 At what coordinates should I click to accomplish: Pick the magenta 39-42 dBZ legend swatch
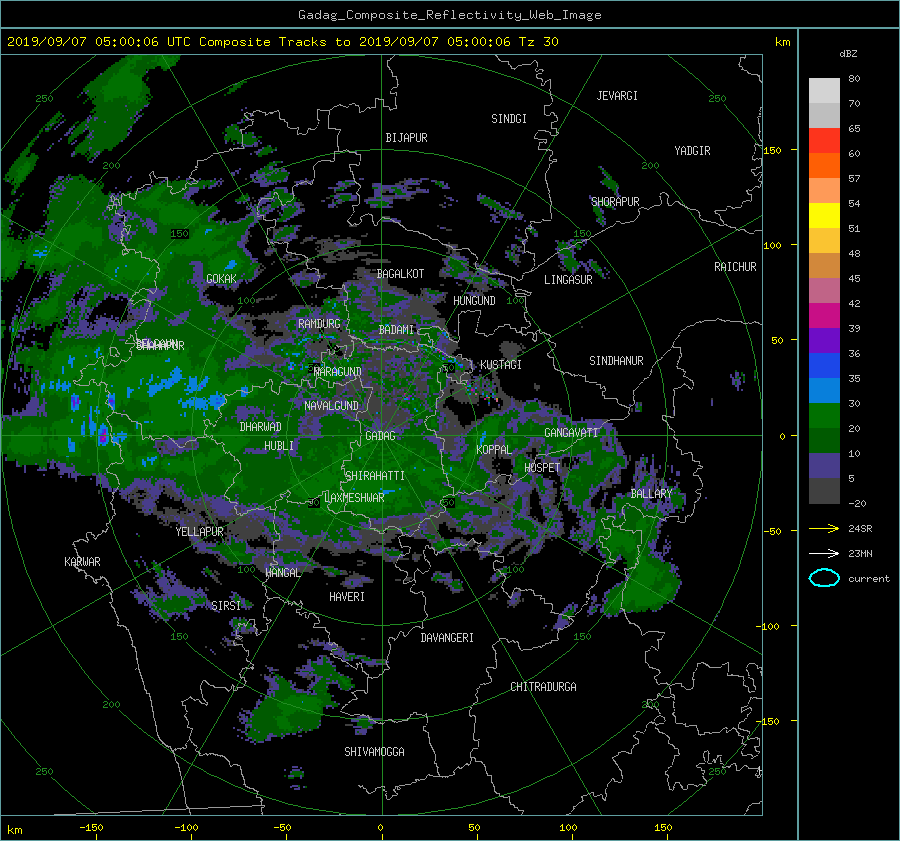click(x=824, y=316)
